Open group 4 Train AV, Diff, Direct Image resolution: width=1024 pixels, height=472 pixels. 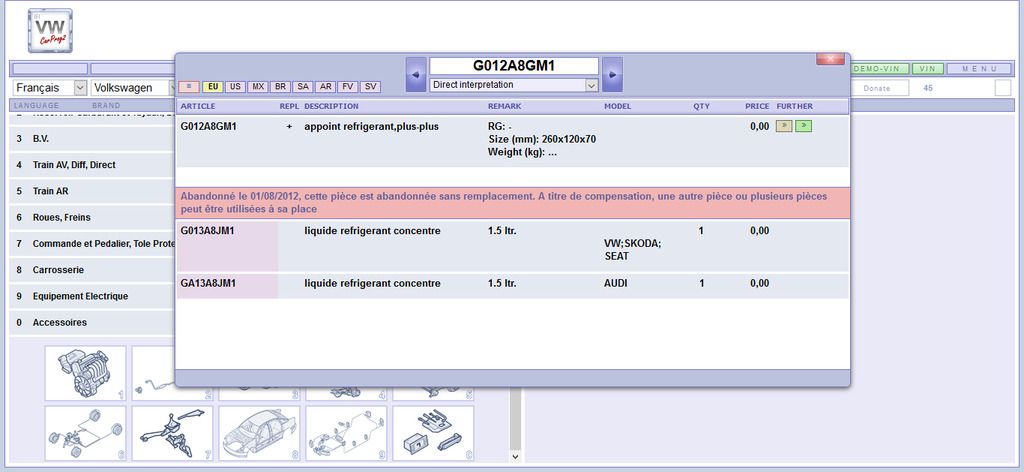[93, 165]
